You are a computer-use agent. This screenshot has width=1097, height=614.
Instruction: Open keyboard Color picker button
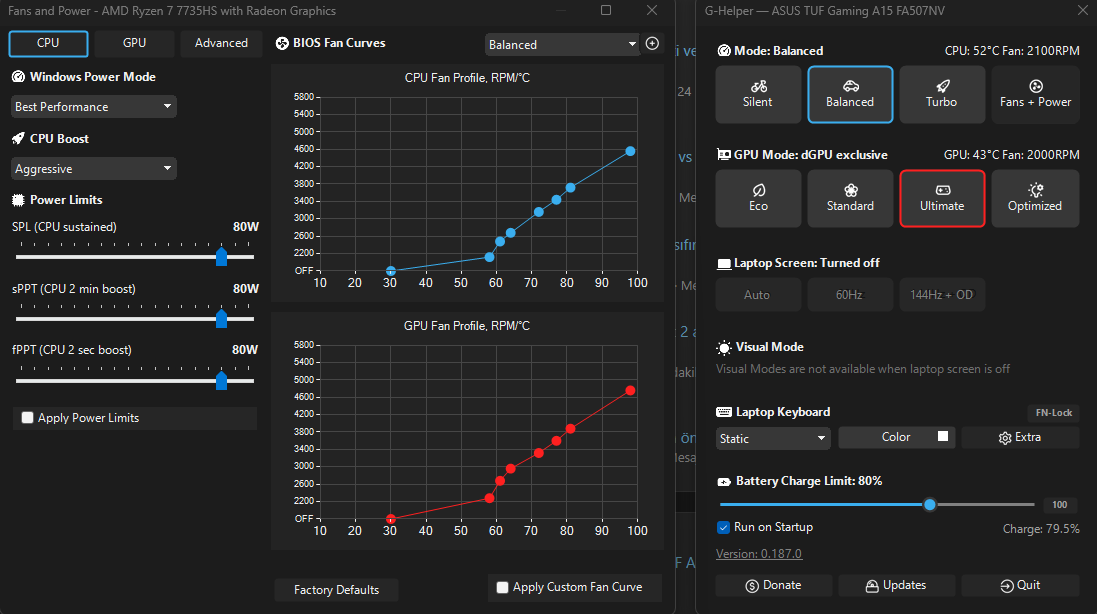coord(896,437)
